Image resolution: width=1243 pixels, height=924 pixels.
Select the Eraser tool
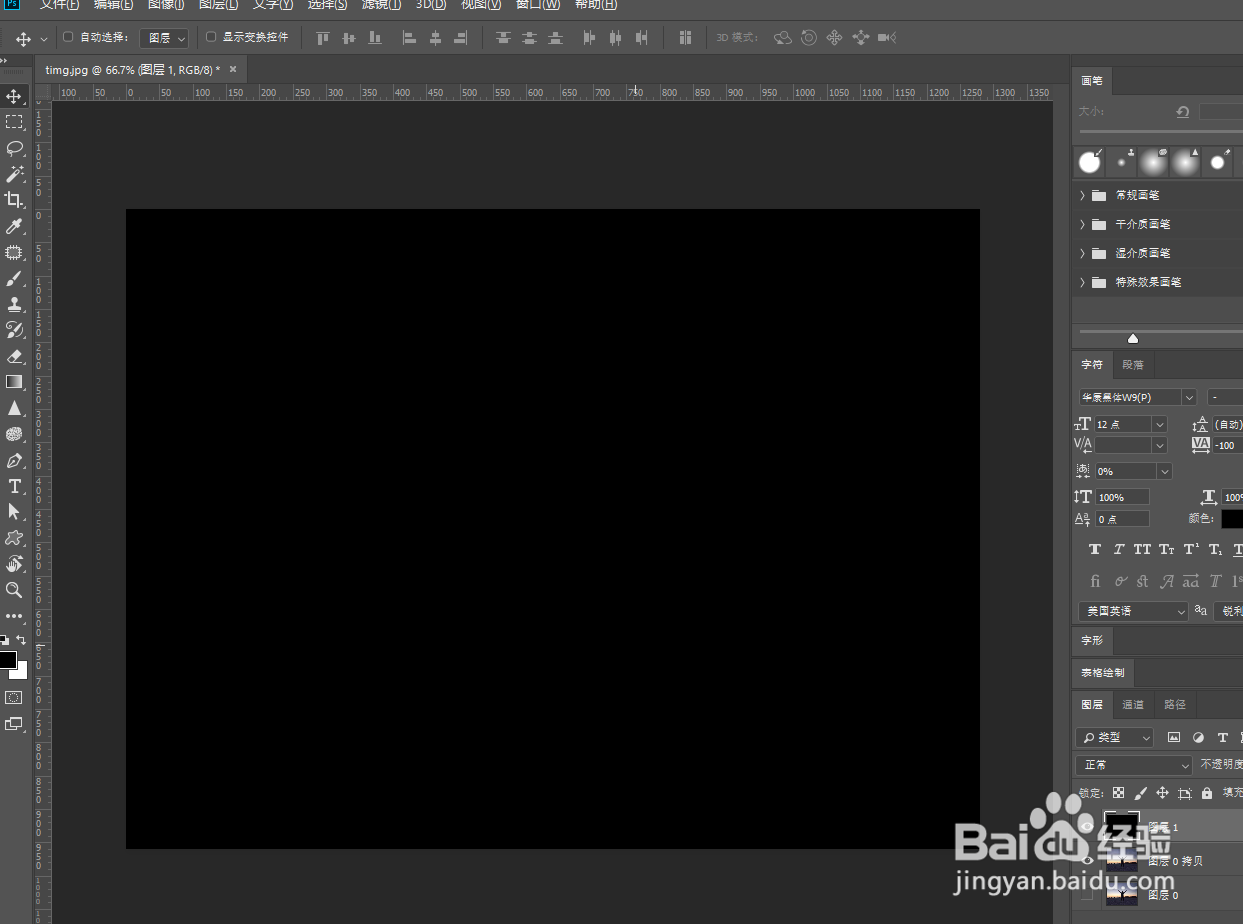14,356
